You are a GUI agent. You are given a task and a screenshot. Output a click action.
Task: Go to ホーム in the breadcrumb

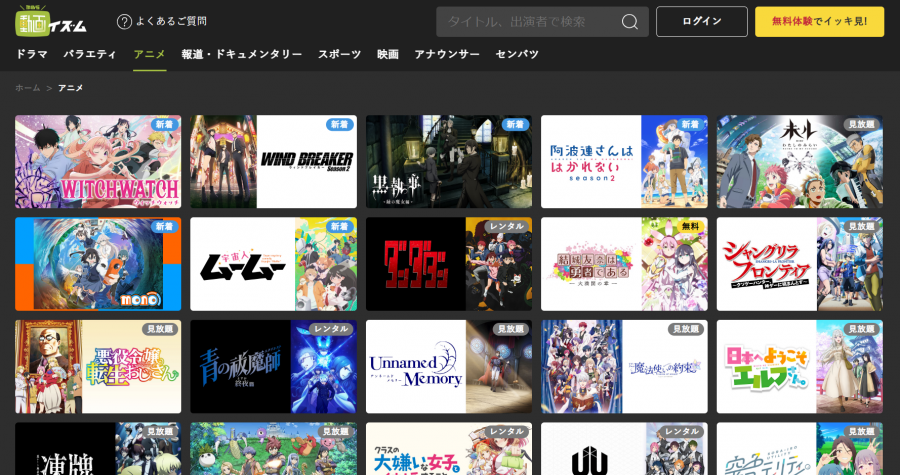tap(28, 88)
